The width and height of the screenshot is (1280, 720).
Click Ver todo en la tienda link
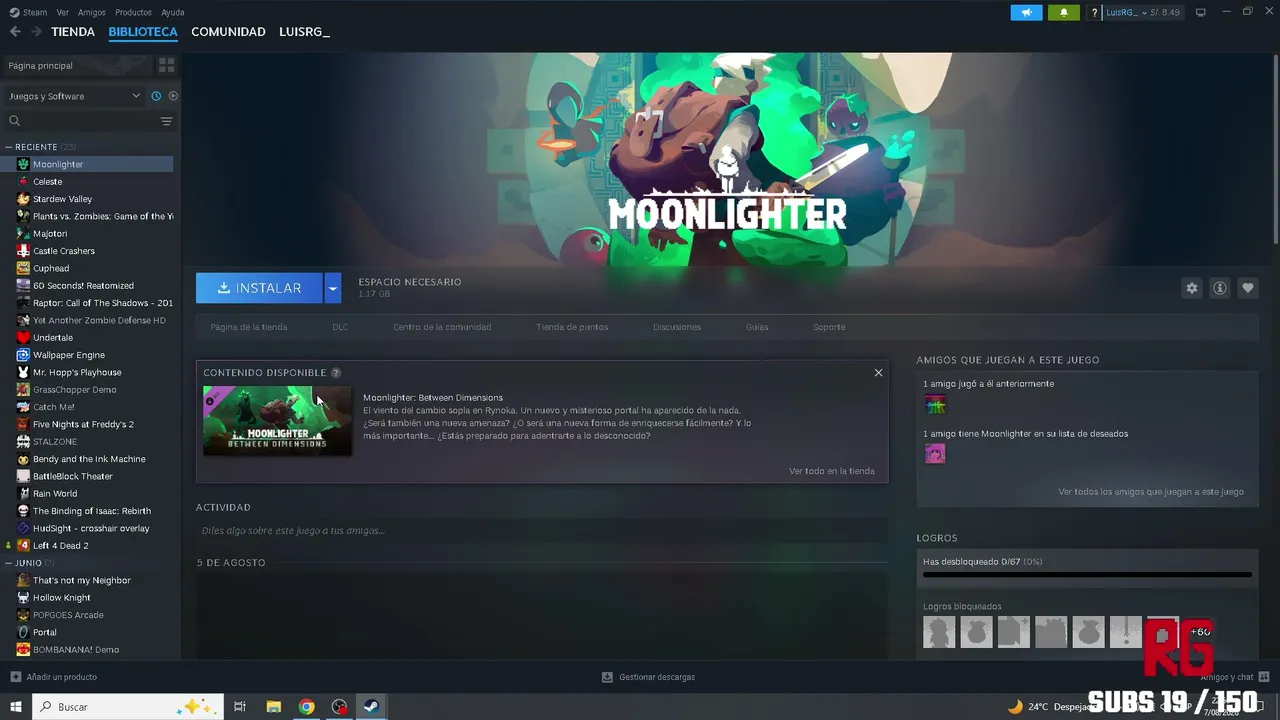pyautogui.click(x=832, y=471)
